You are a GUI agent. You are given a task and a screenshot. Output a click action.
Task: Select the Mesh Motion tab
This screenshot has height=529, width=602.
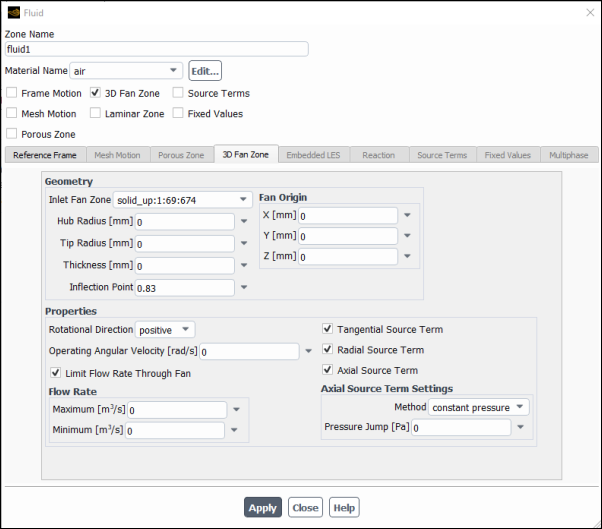point(117,155)
